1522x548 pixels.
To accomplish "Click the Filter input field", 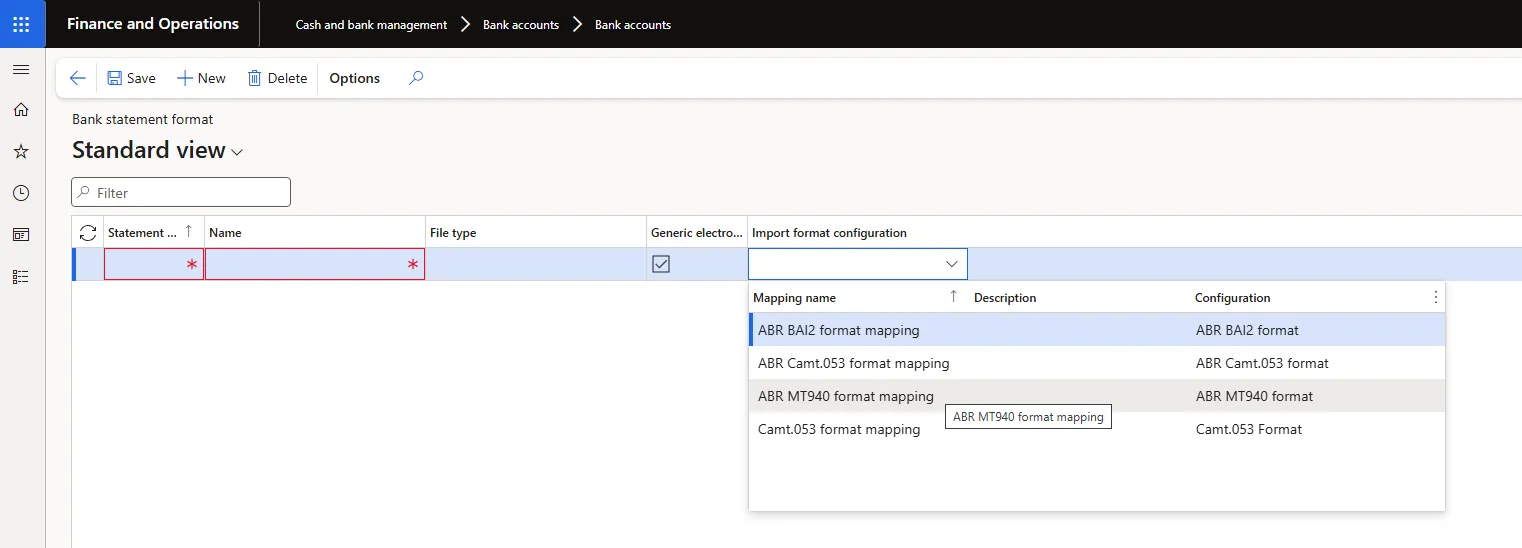I will [x=181, y=192].
